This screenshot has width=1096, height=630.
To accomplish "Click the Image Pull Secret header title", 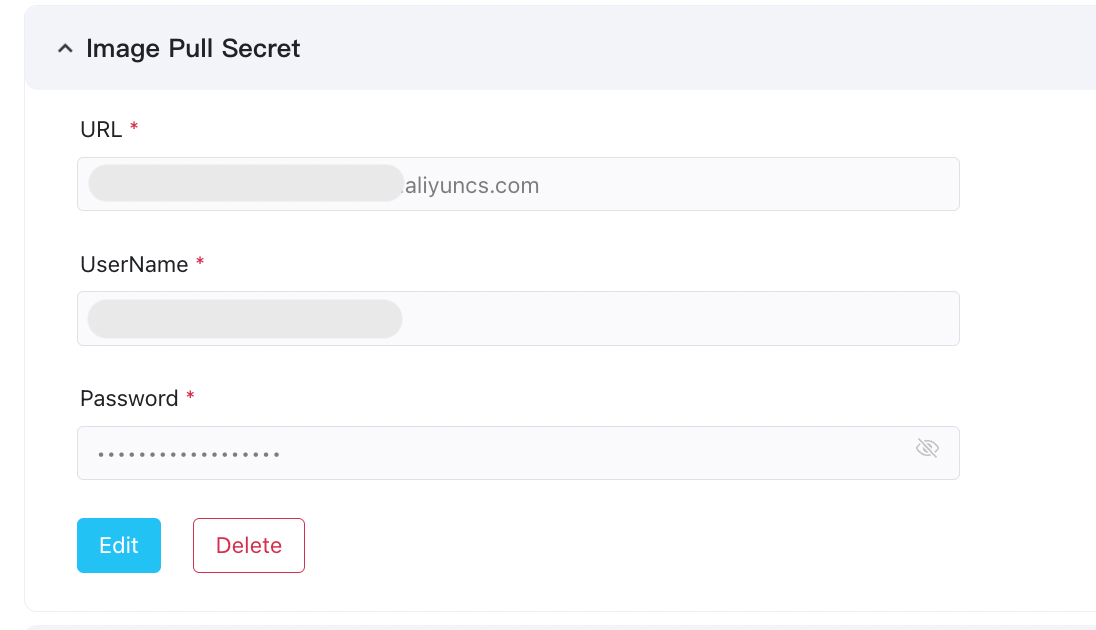I will click(x=193, y=49).
